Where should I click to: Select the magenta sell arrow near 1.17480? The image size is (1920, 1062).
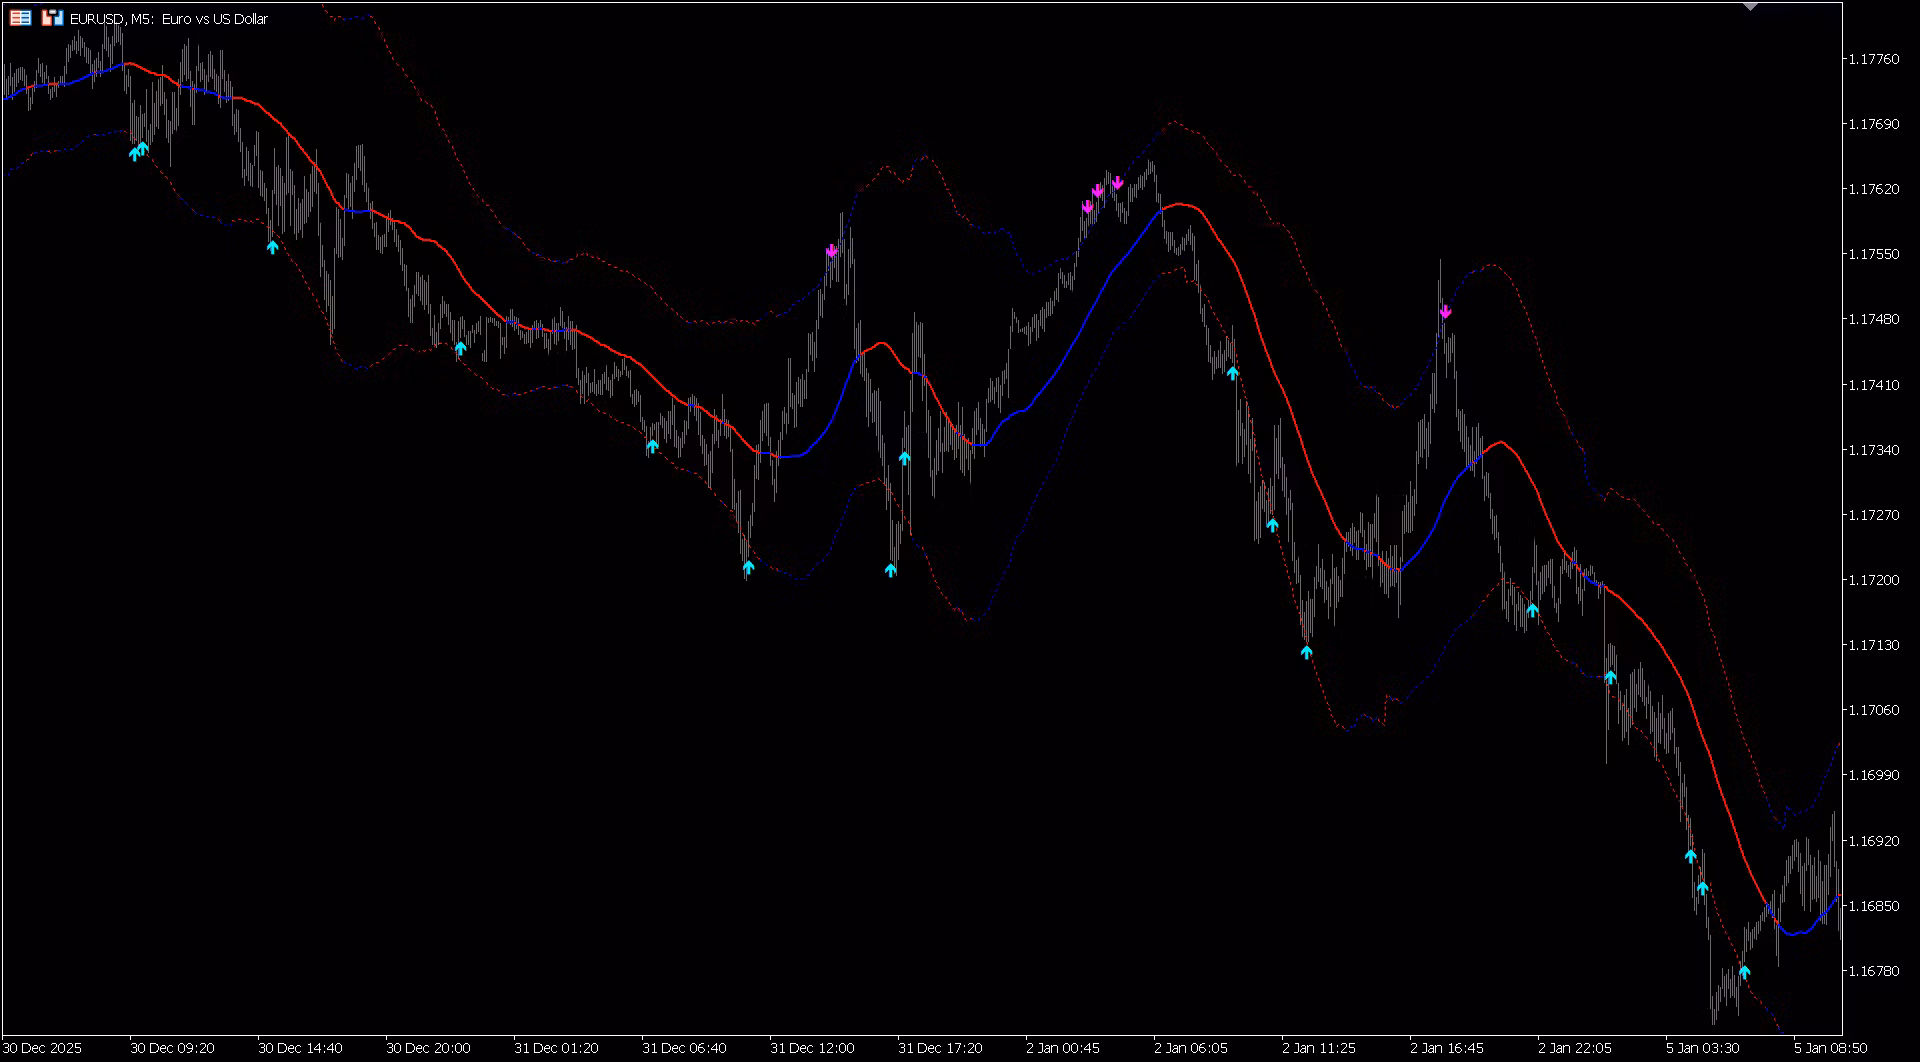pyautogui.click(x=1445, y=312)
